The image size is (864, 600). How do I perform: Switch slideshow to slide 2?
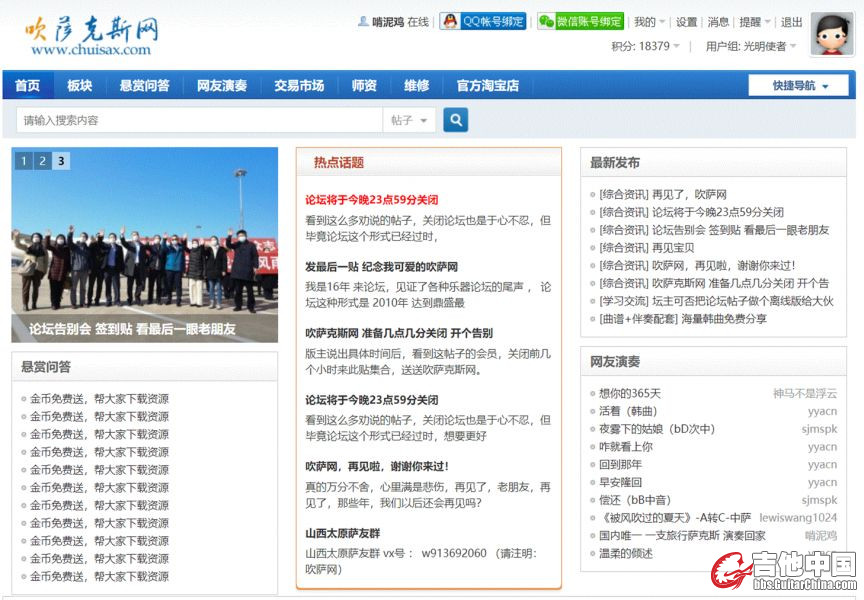(x=42, y=161)
